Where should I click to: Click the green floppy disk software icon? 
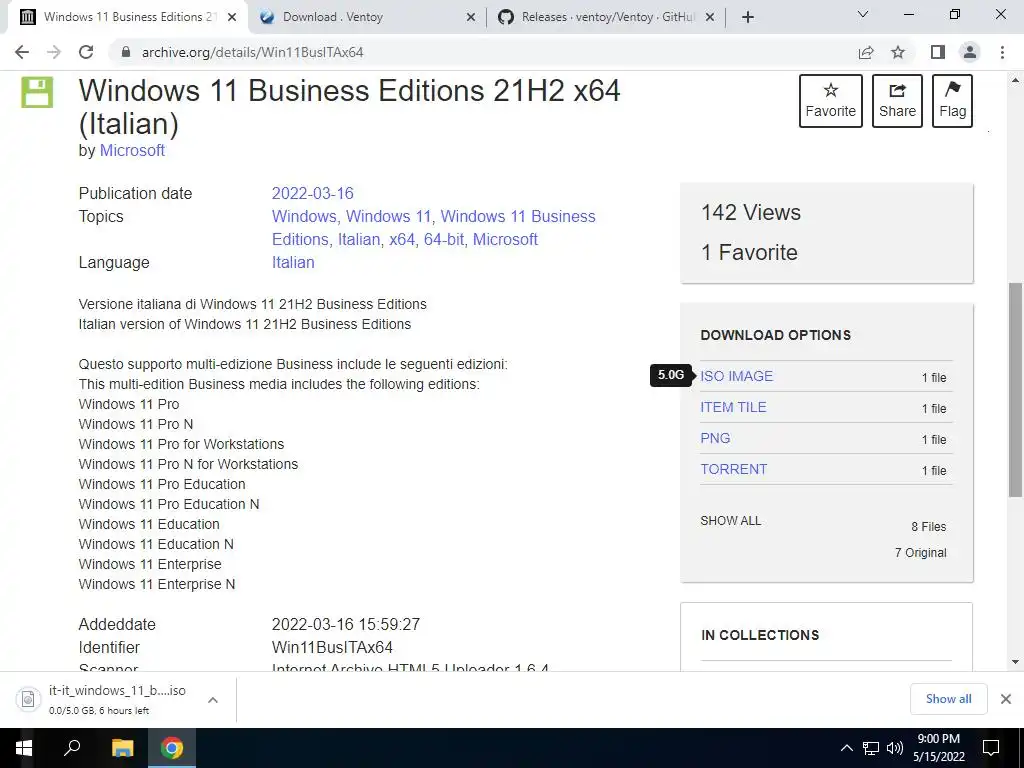37,92
